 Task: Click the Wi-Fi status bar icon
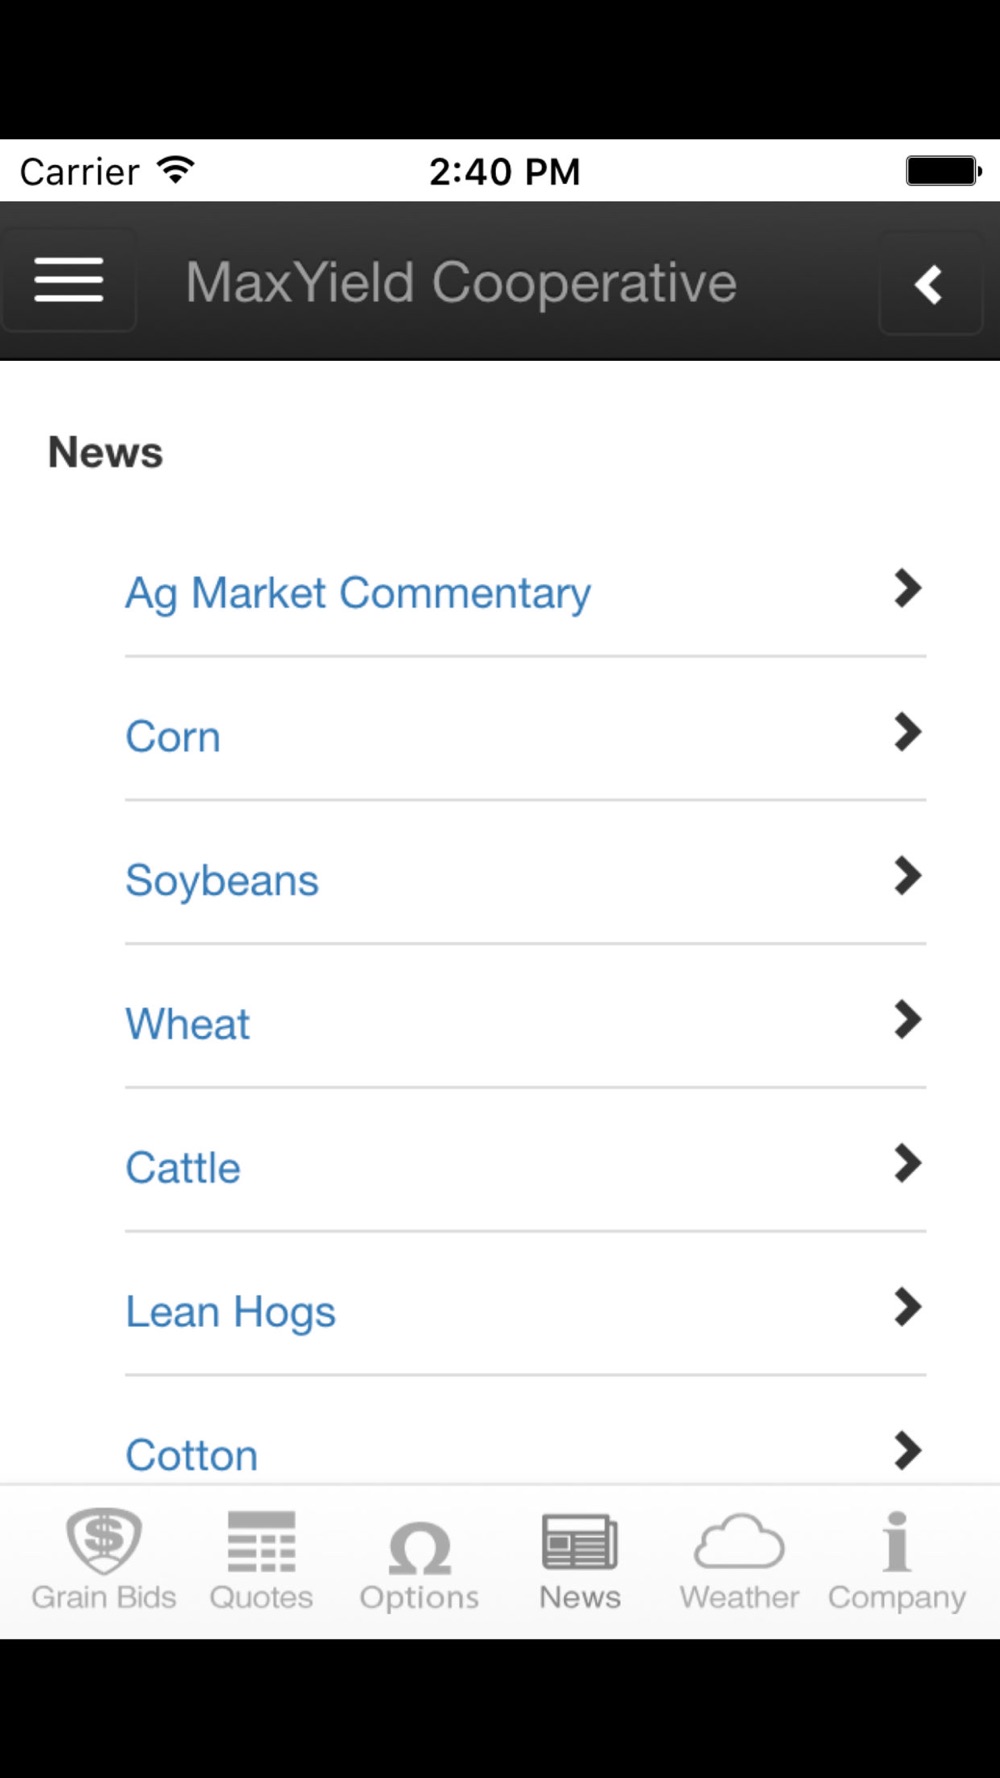click(x=176, y=170)
